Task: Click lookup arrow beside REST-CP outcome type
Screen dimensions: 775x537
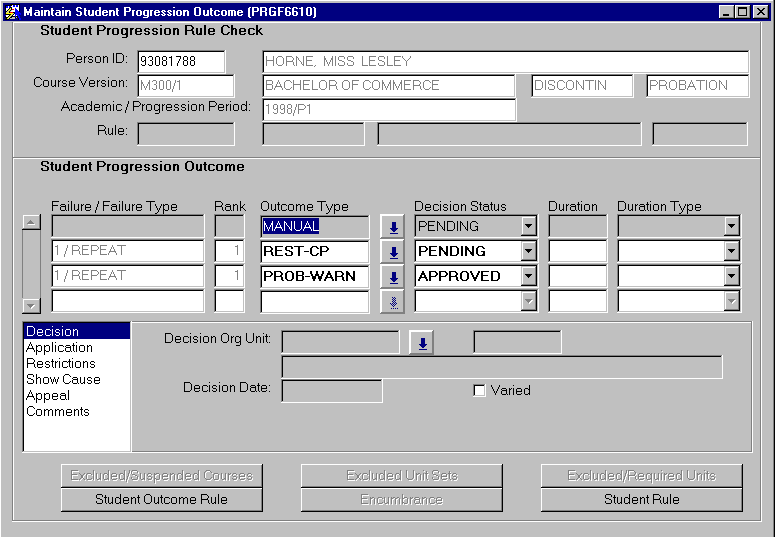Action: pyautogui.click(x=393, y=252)
